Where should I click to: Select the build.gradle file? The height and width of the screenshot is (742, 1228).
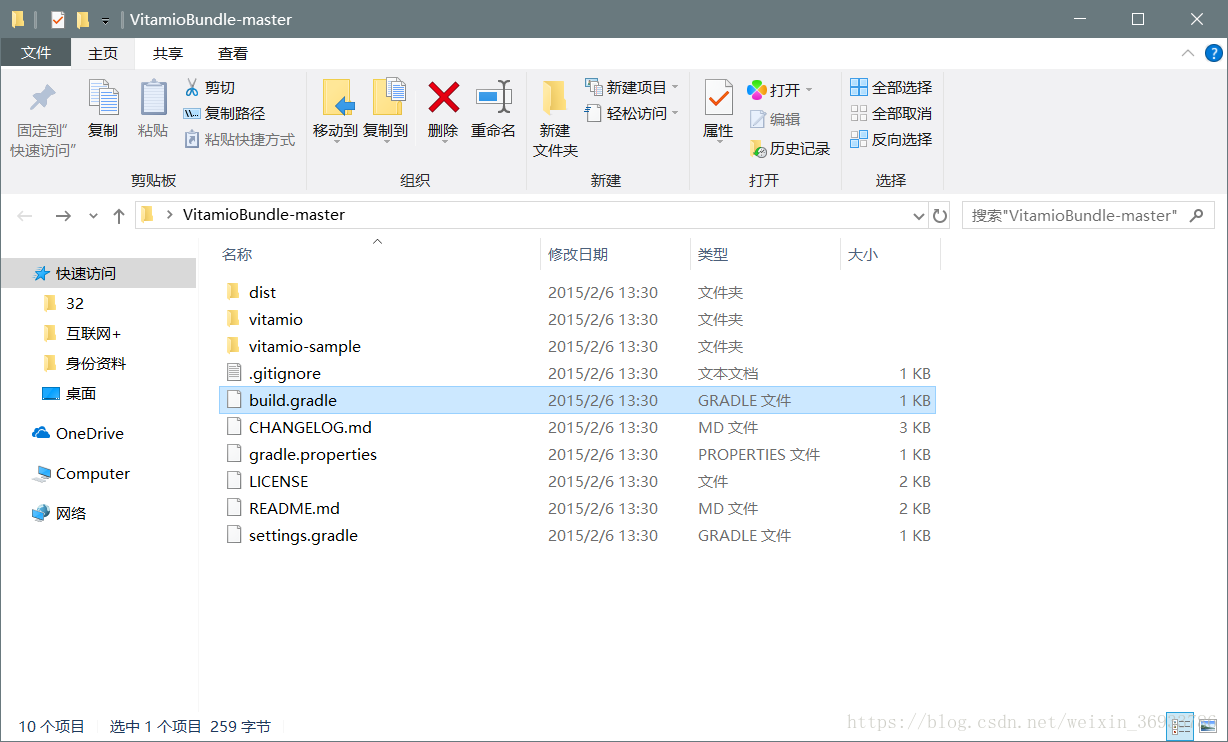point(577,400)
